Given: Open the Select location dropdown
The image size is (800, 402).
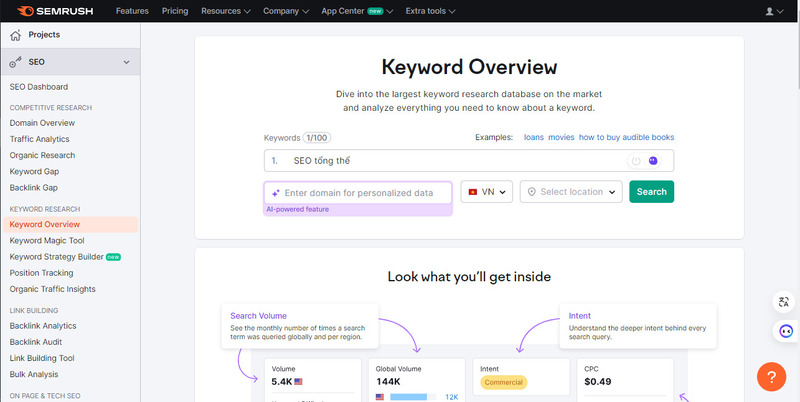Looking at the screenshot, I should point(571,192).
